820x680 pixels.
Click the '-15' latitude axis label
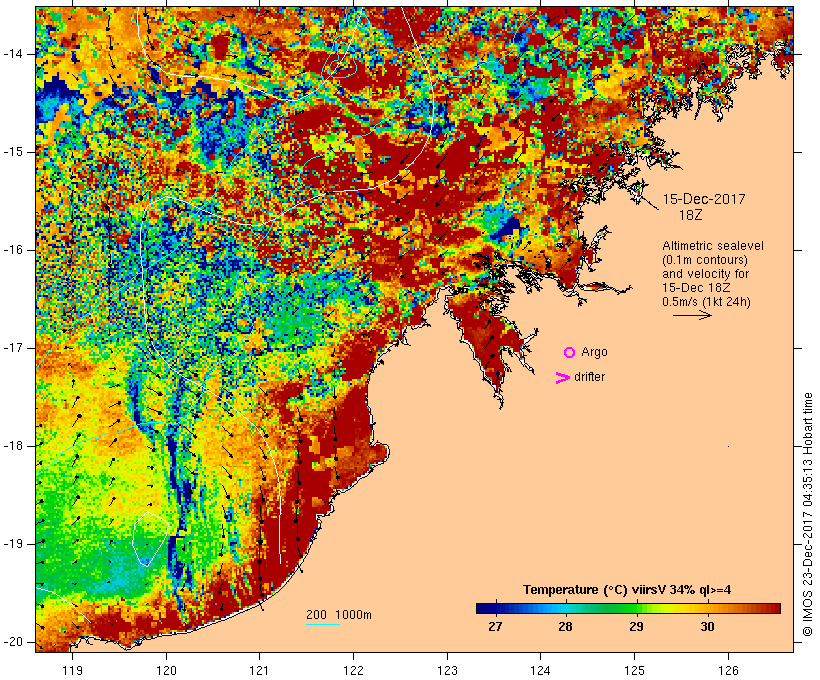(x=13, y=152)
